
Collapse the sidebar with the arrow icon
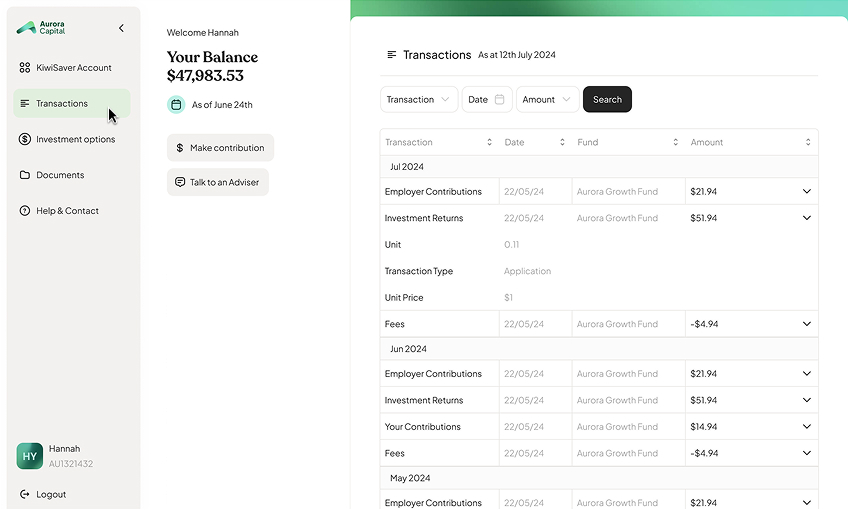[121, 28]
